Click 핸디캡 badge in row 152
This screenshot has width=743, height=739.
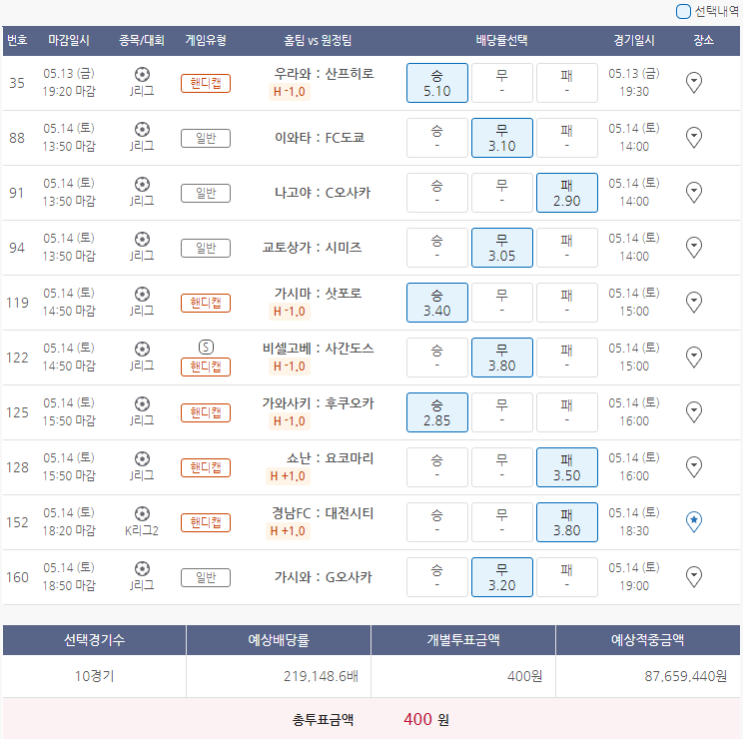click(x=206, y=523)
